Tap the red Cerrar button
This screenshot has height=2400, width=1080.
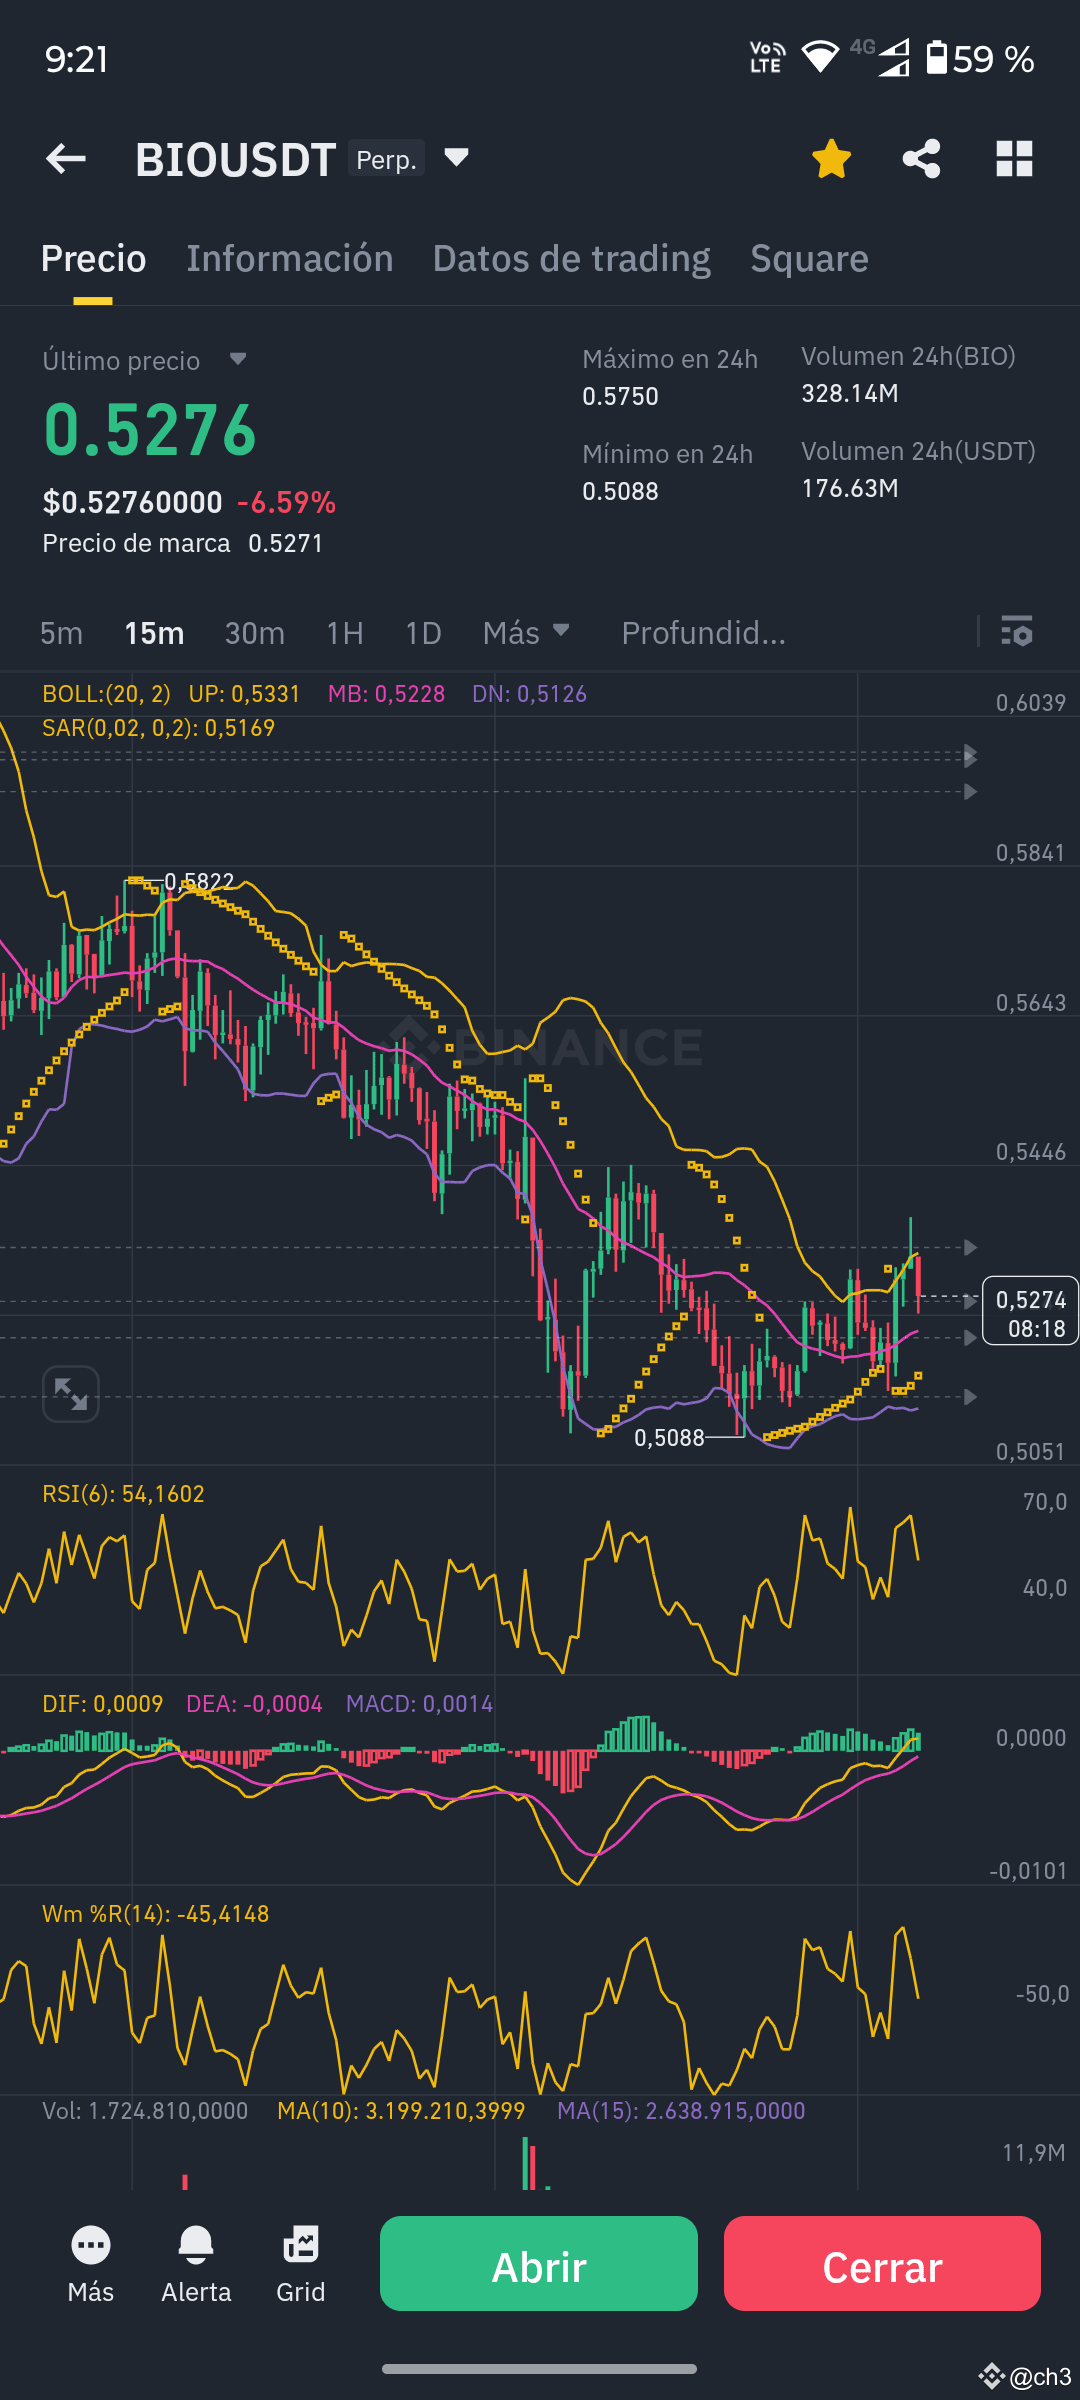coord(882,2263)
